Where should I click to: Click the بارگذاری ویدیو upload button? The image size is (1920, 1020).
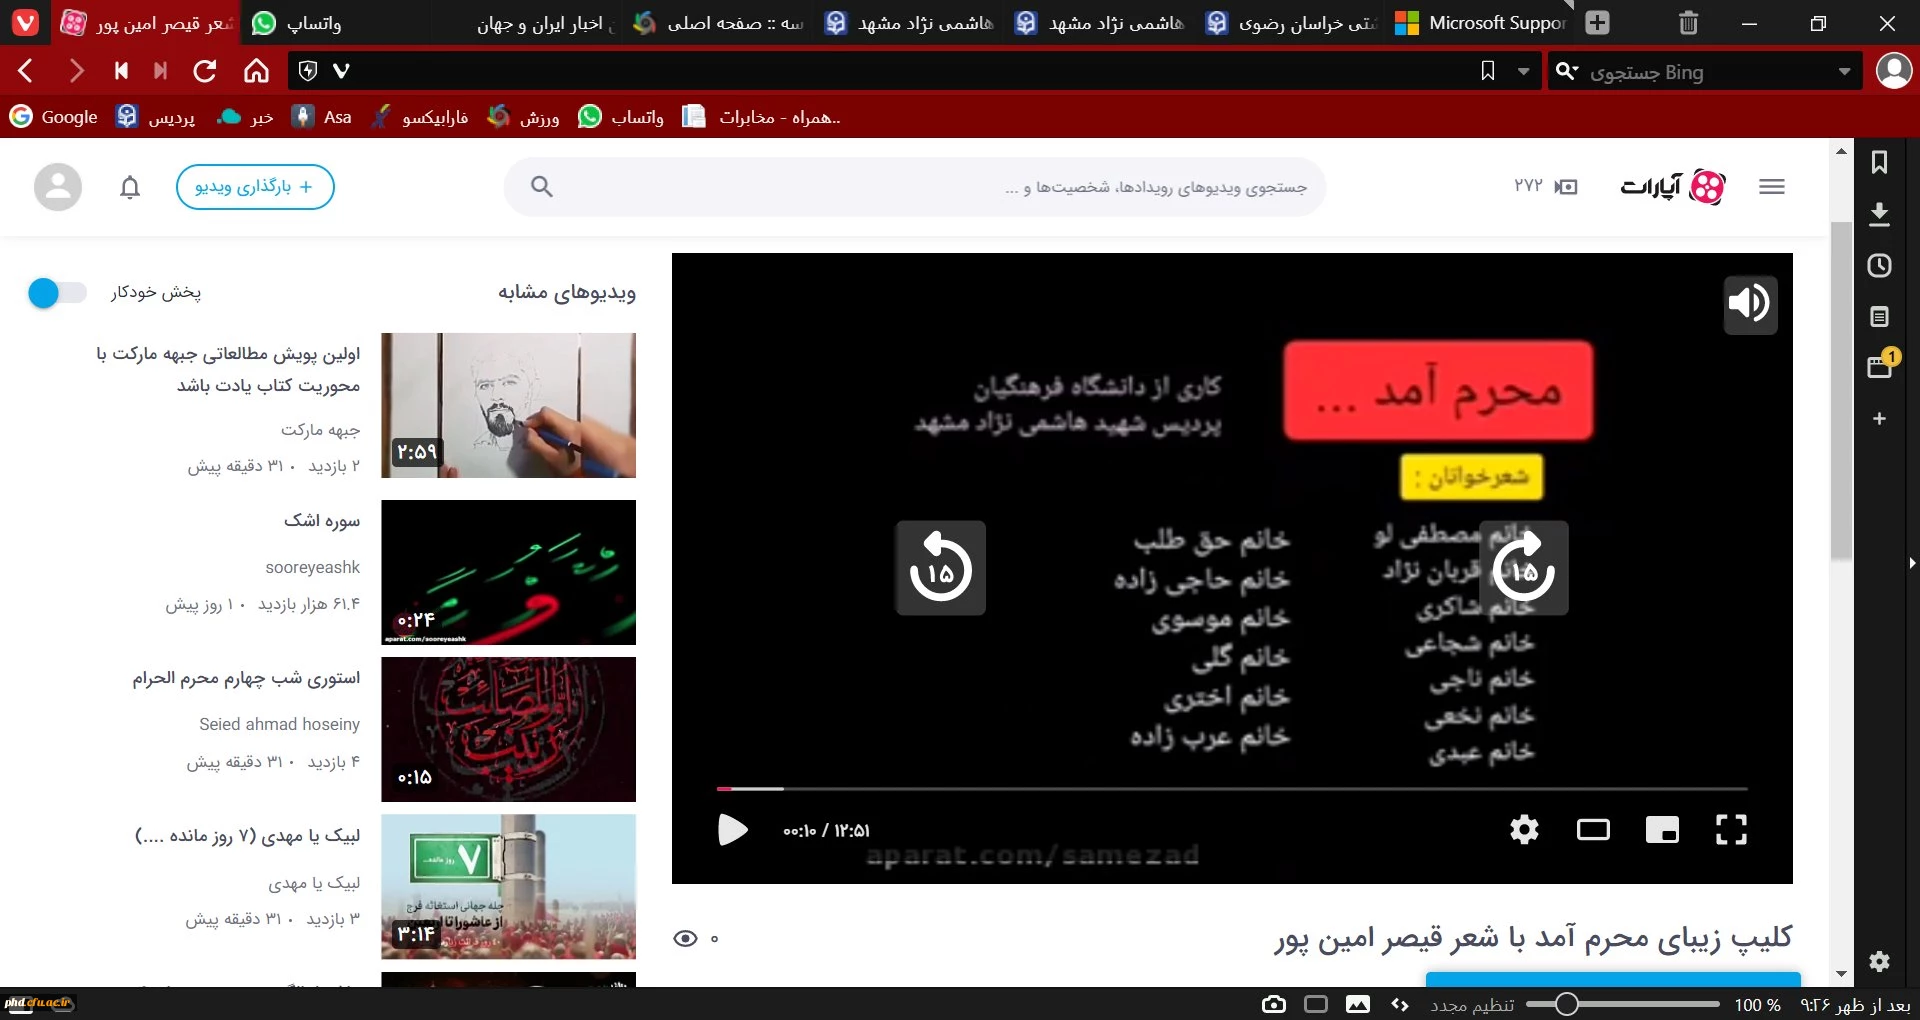click(x=255, y=187)
